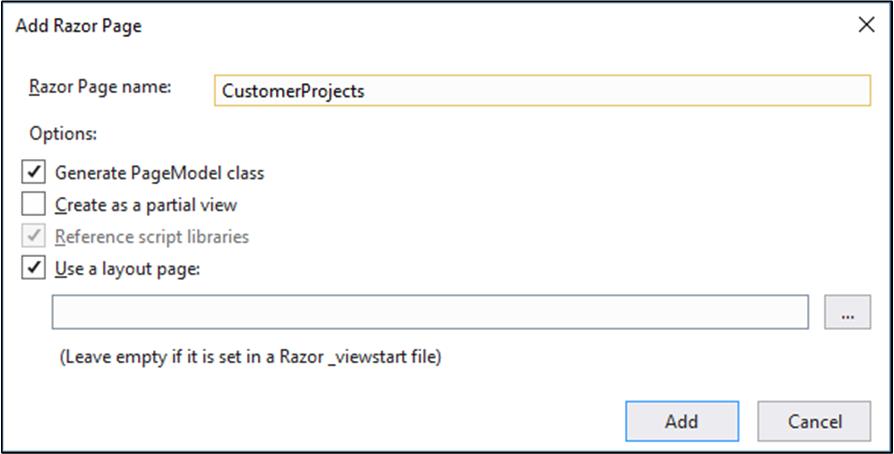Click the Reference script libraries label text
This screenshot has width=894, height=454.
click(152, 237)
